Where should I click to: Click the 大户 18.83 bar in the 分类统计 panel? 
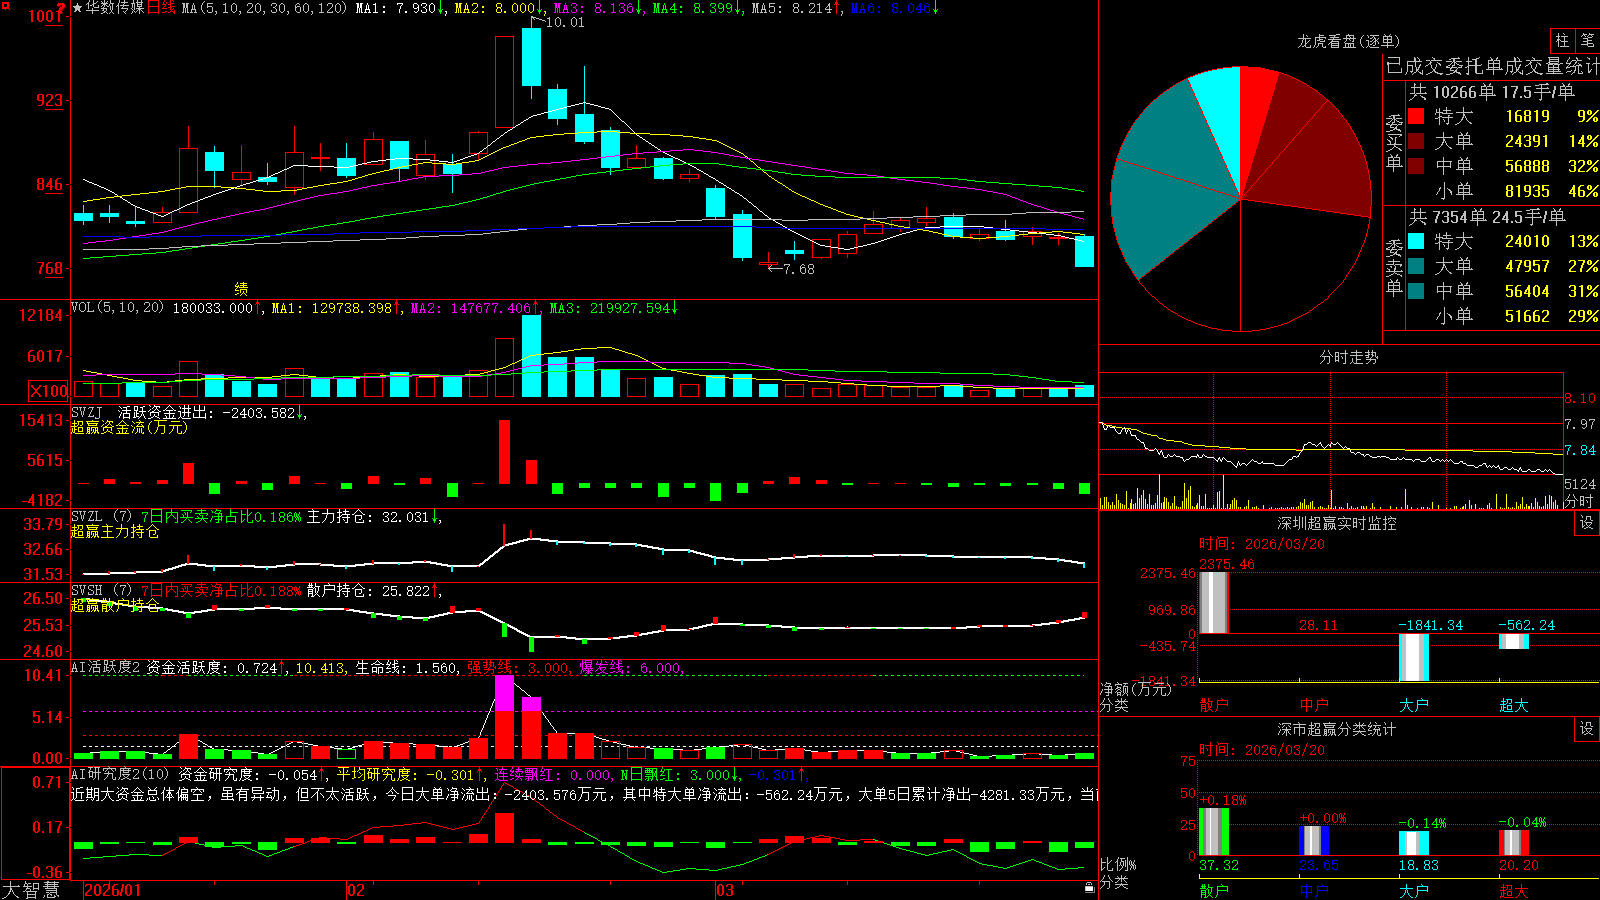click(x=1414, y=843)
